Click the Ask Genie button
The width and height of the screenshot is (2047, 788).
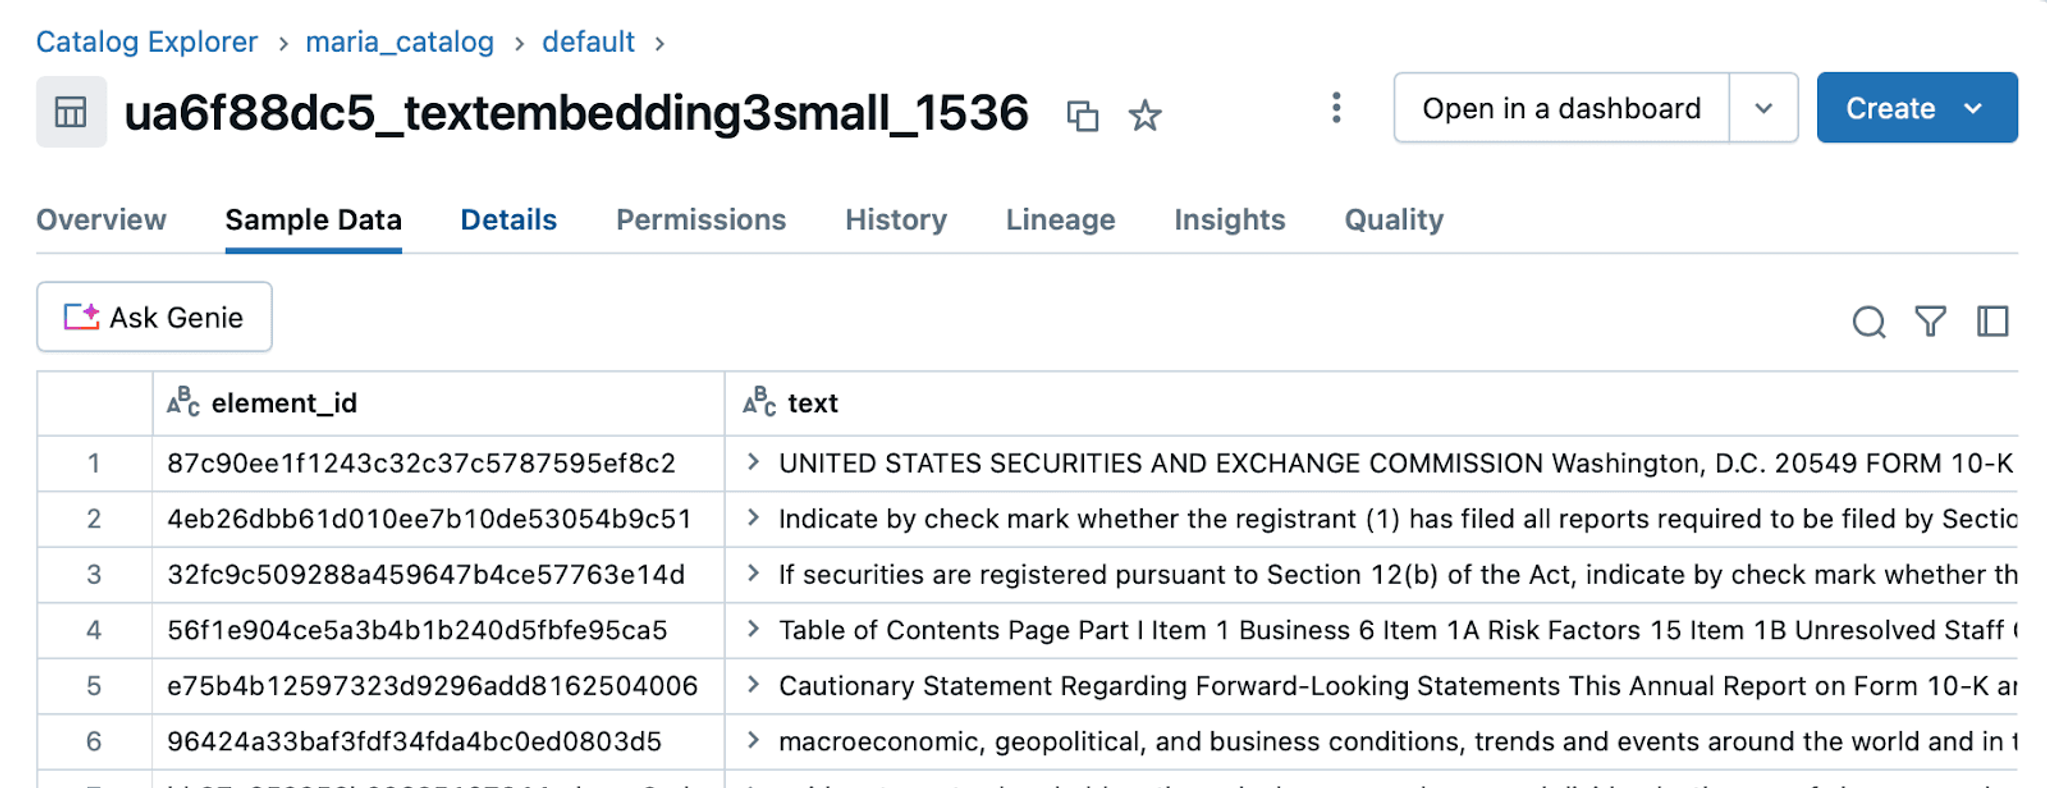pyautogui.click(x=154, y=317)
